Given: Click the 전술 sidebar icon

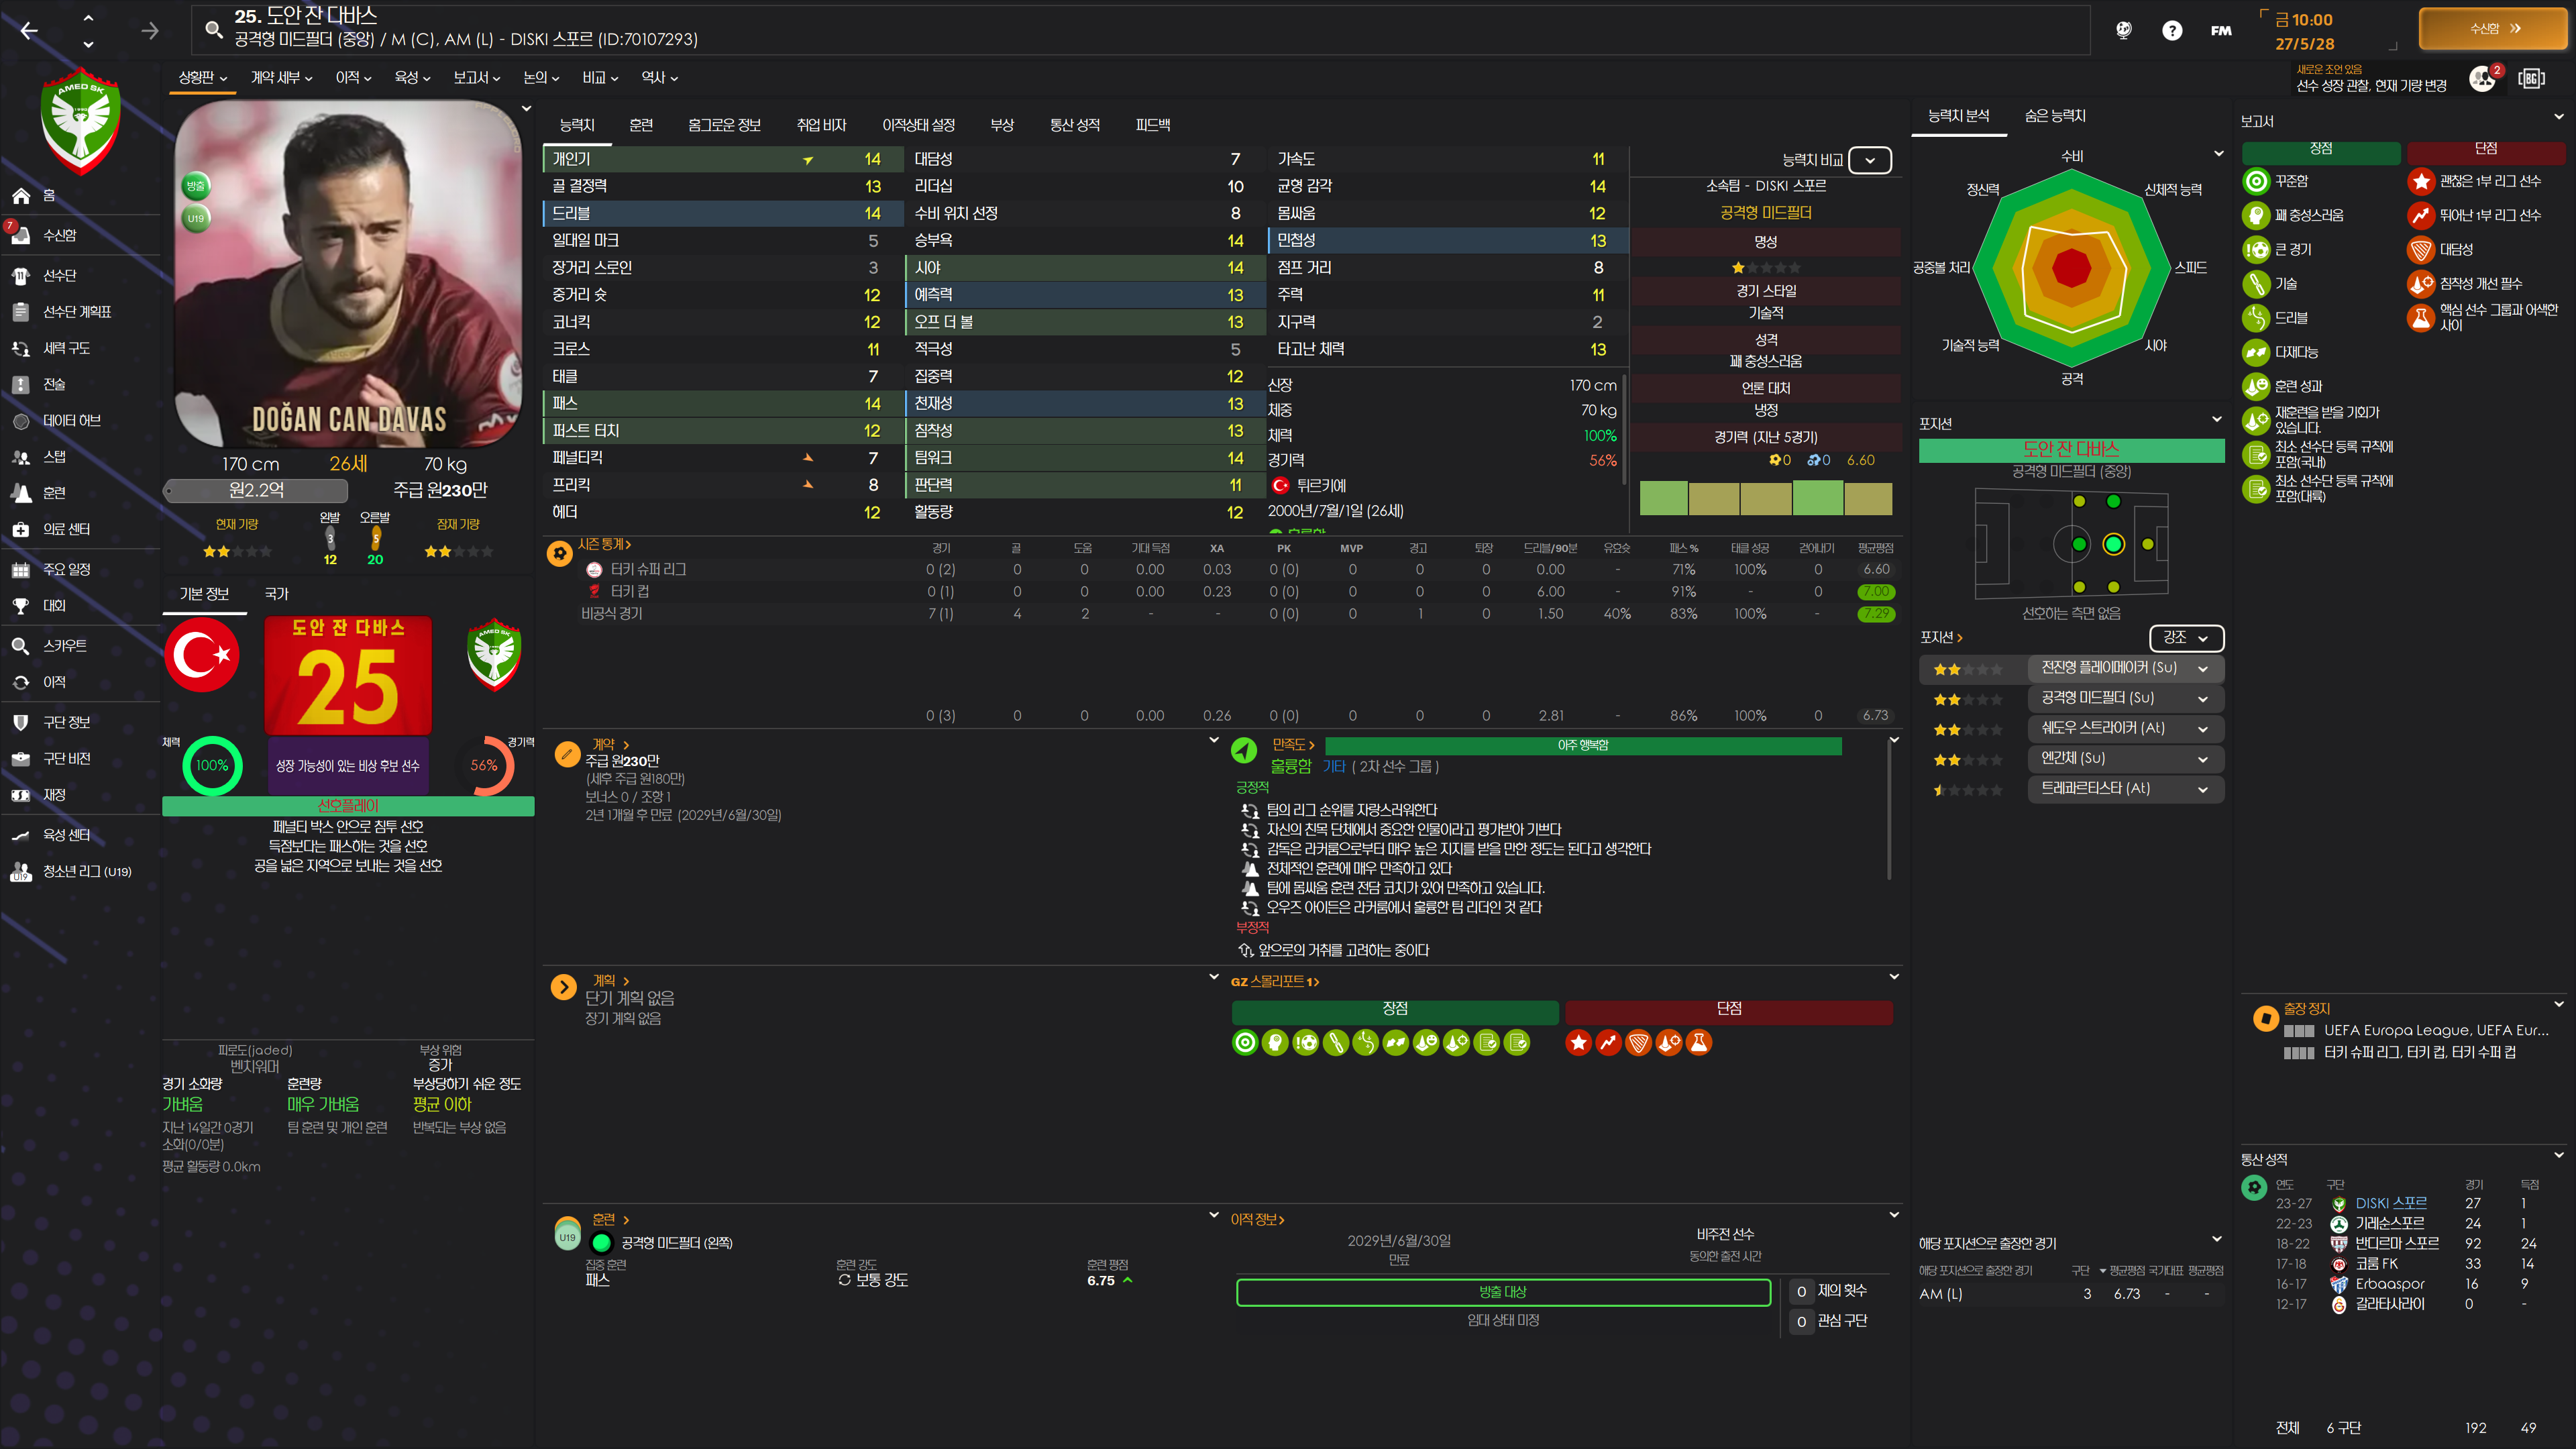Looking at the screenshot, I should click(x=21, y=385).
